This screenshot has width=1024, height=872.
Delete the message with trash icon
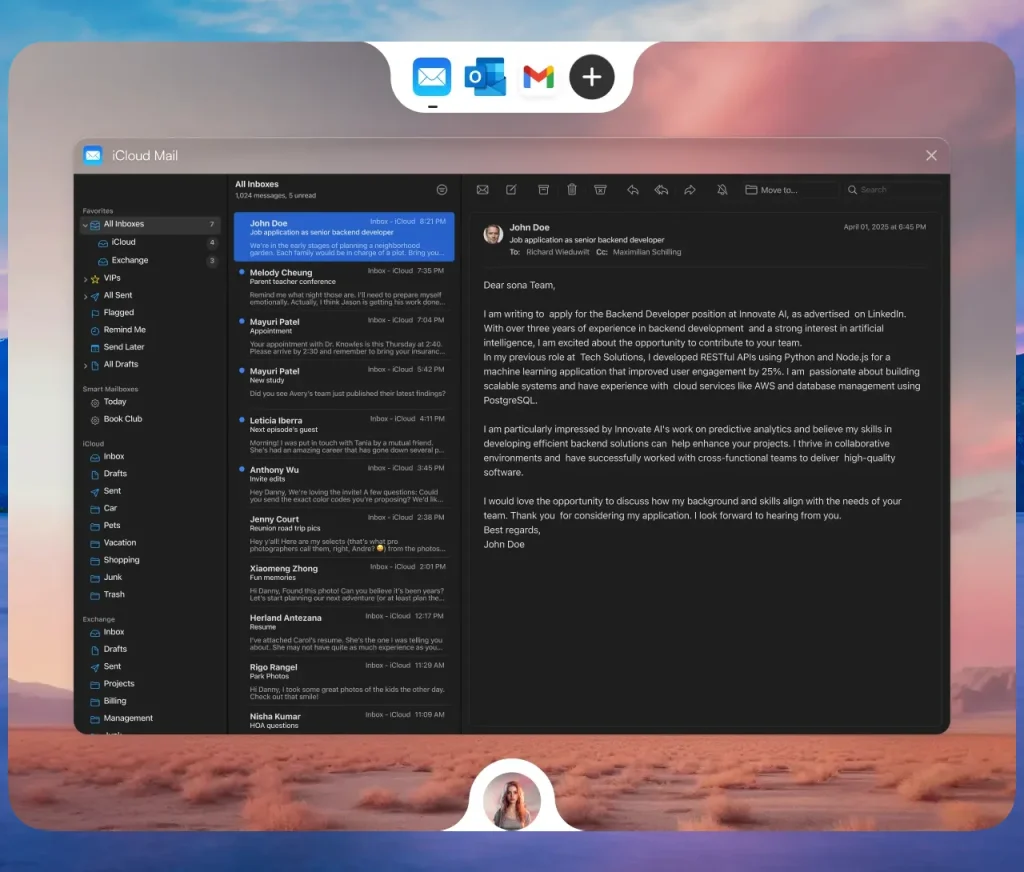tap(571, 189)
